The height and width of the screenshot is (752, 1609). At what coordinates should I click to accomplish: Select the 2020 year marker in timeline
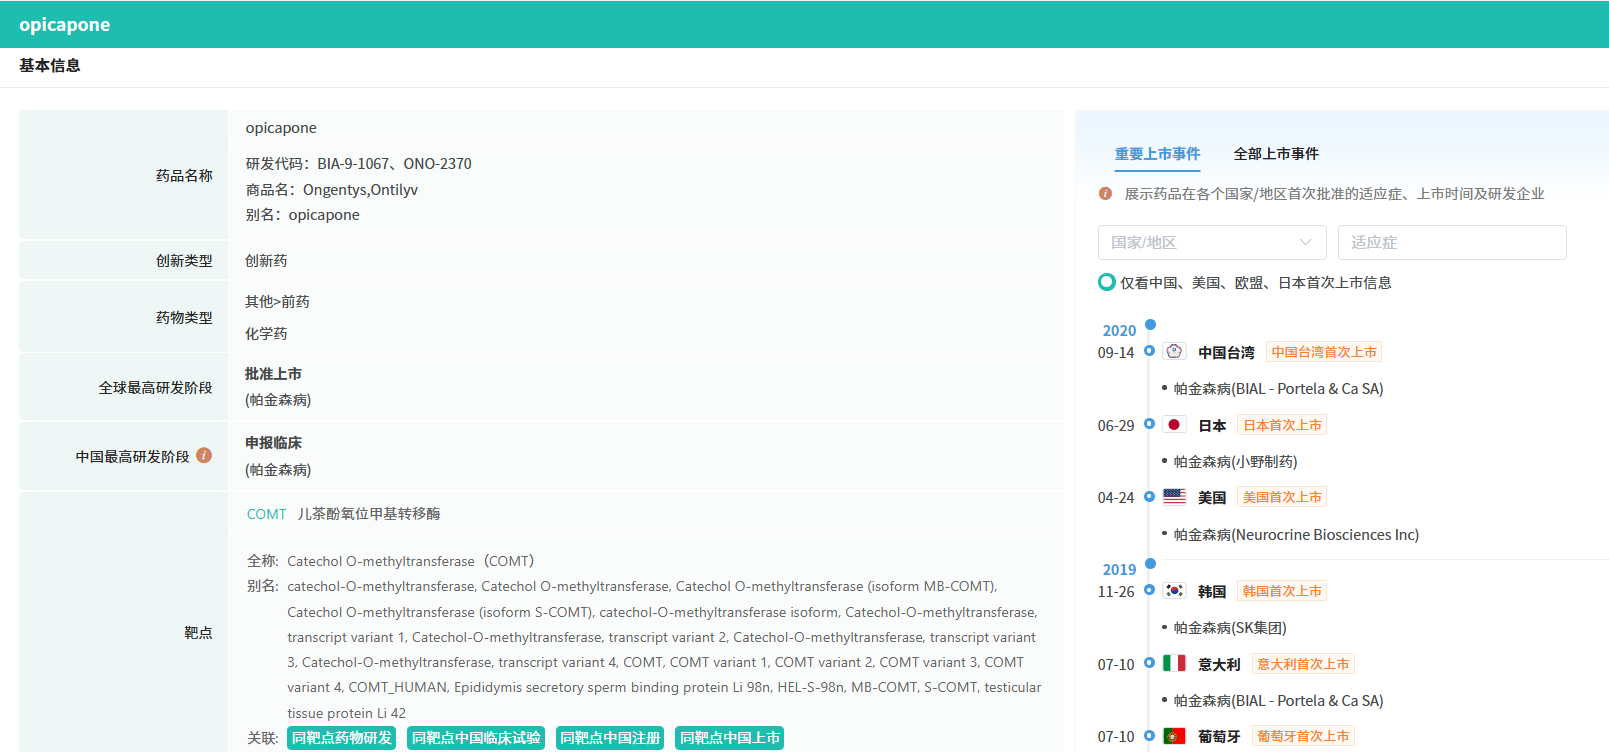(x=1150, y=325)
